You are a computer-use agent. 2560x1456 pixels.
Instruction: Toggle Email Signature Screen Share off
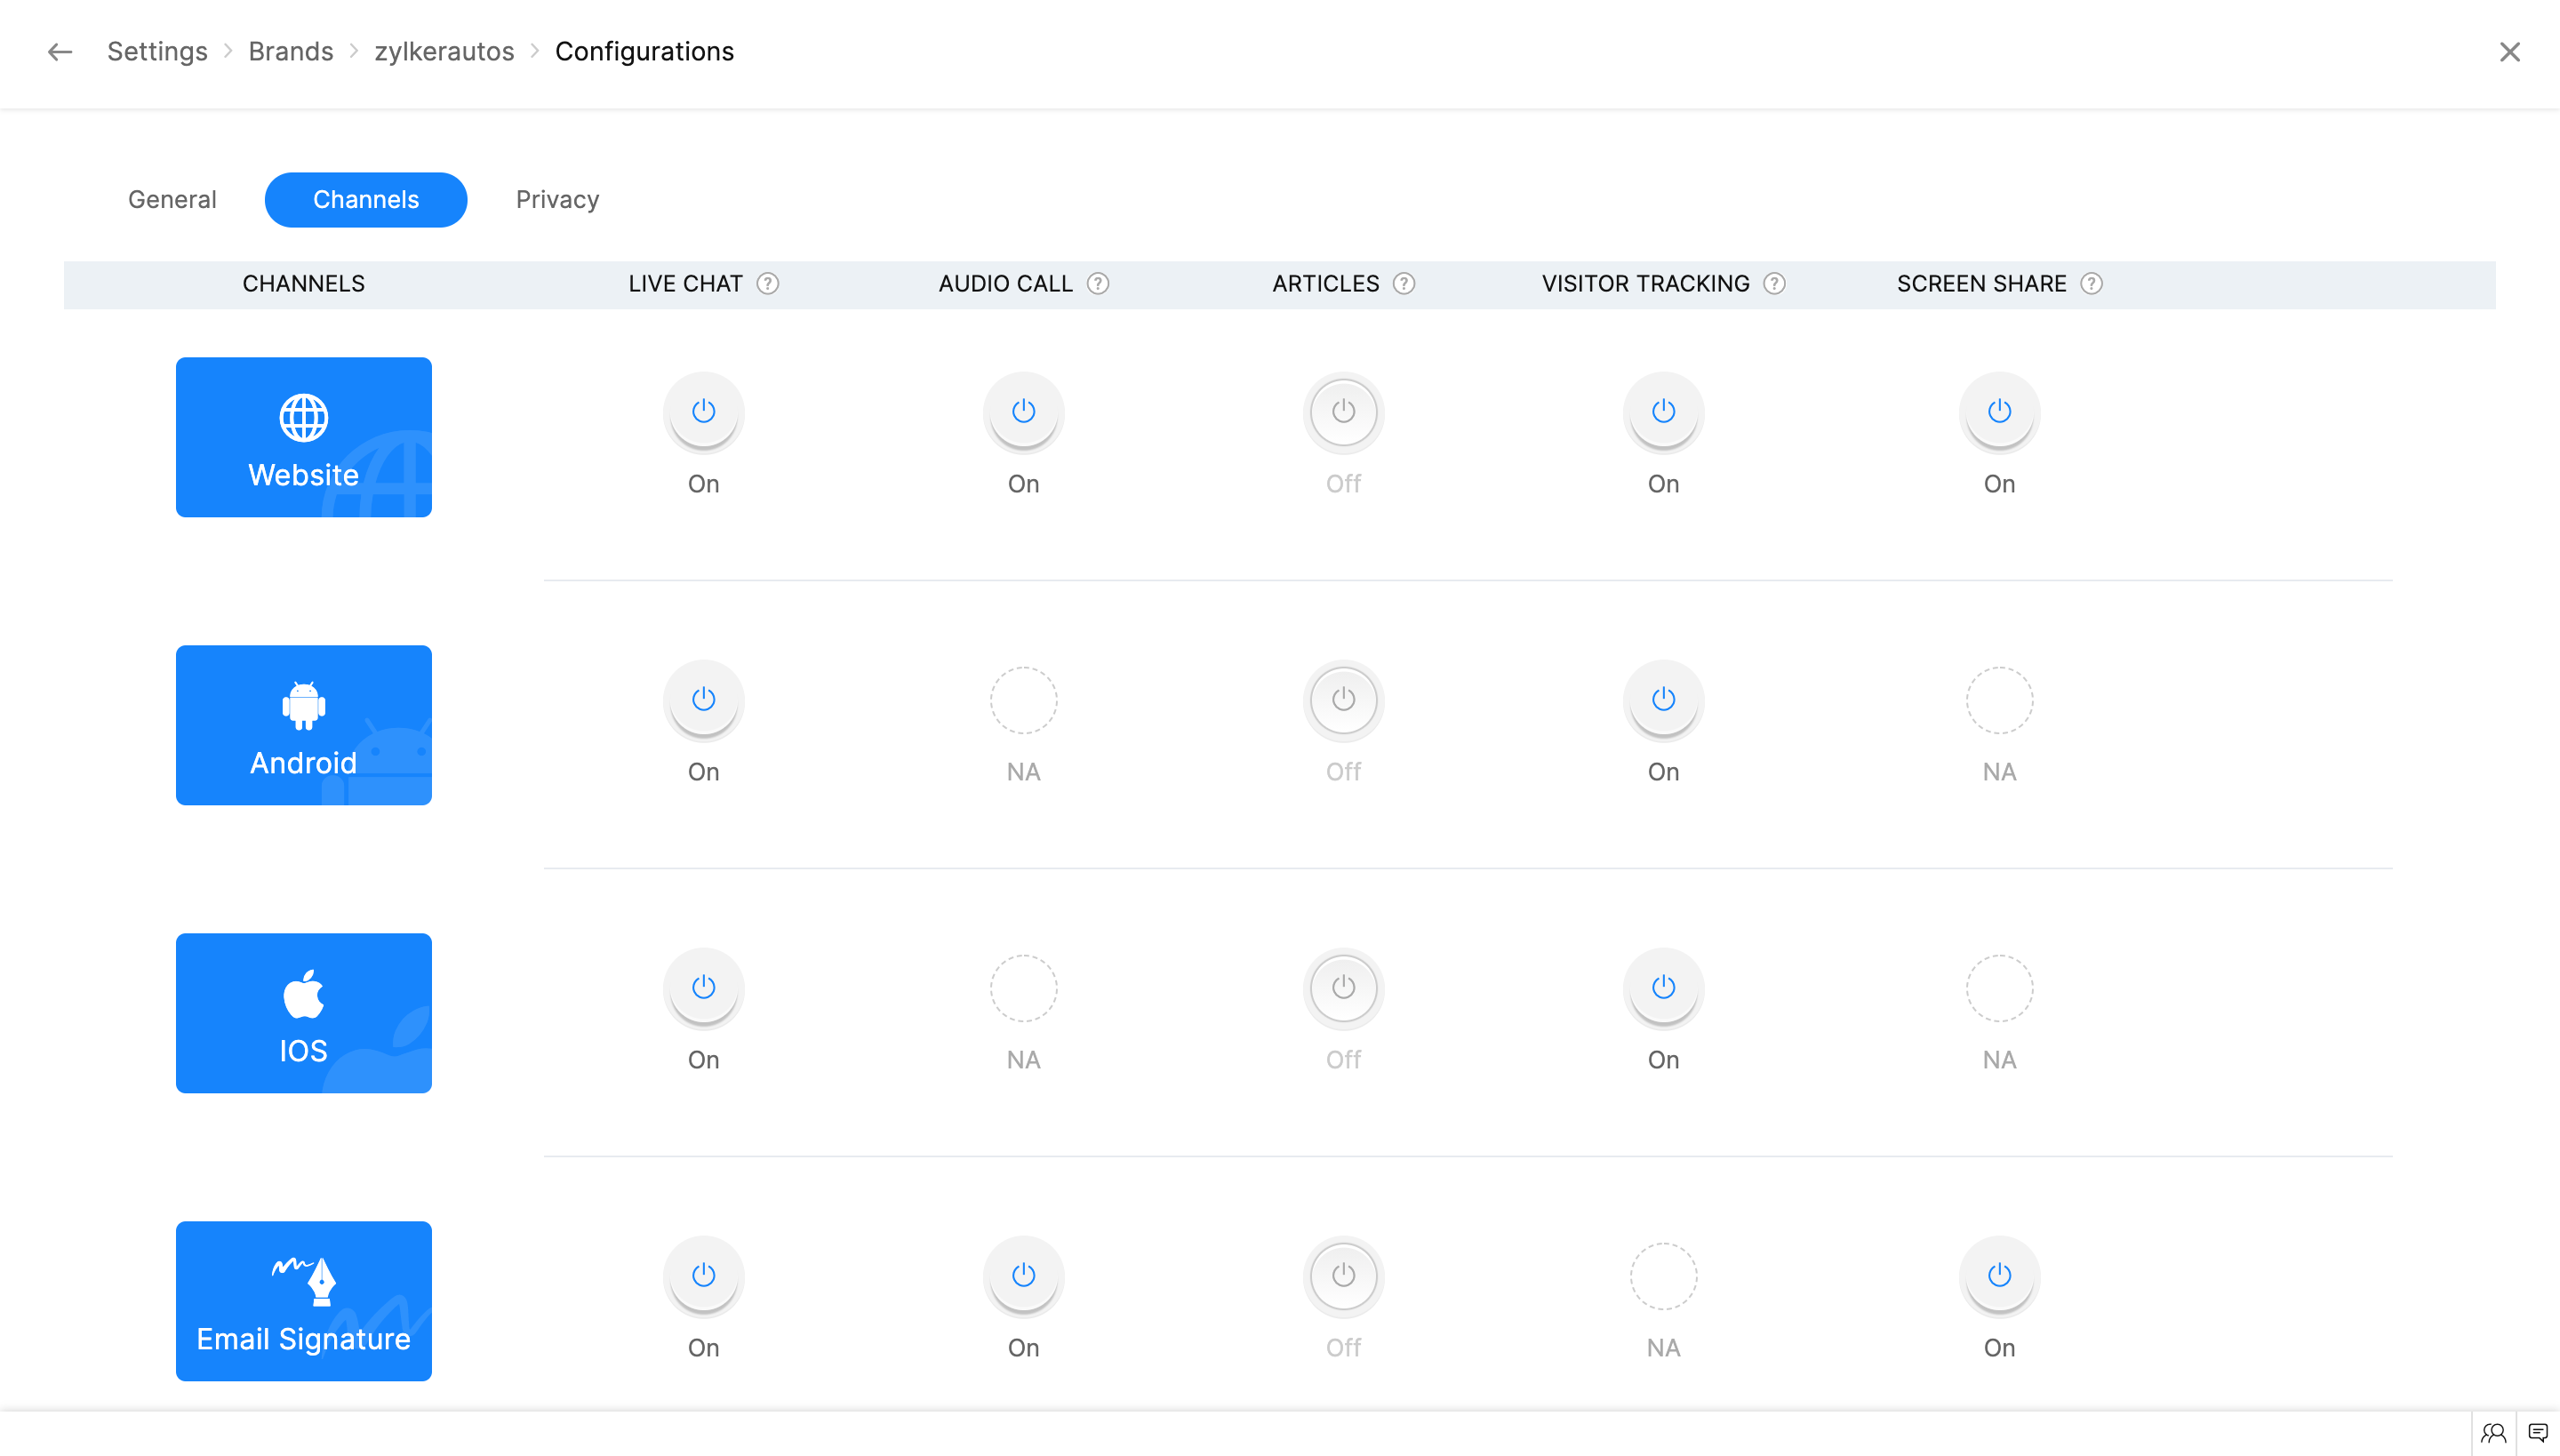pos(1998,1275)
